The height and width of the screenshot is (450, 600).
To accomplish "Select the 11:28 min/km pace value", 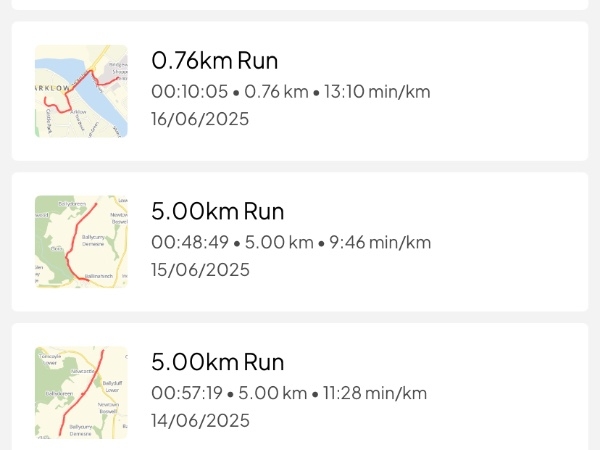I will click(x=375, y=393).
